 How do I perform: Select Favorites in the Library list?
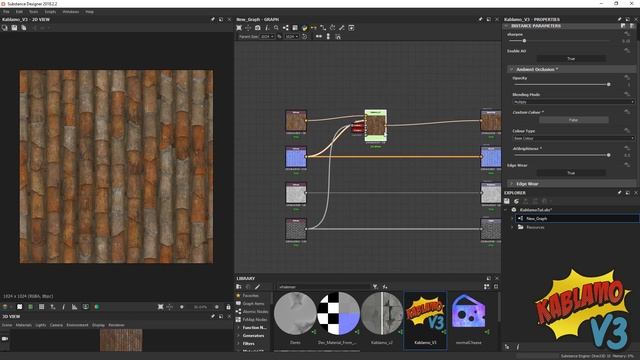[251, 296]
